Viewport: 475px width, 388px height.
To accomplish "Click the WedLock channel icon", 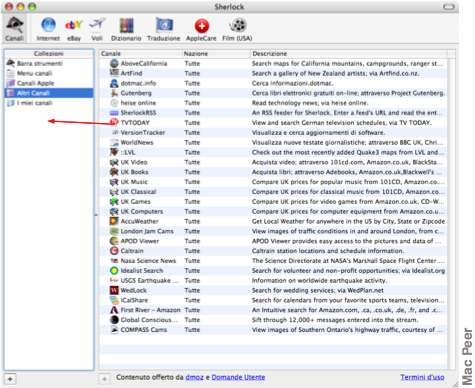I will point(114,290).
